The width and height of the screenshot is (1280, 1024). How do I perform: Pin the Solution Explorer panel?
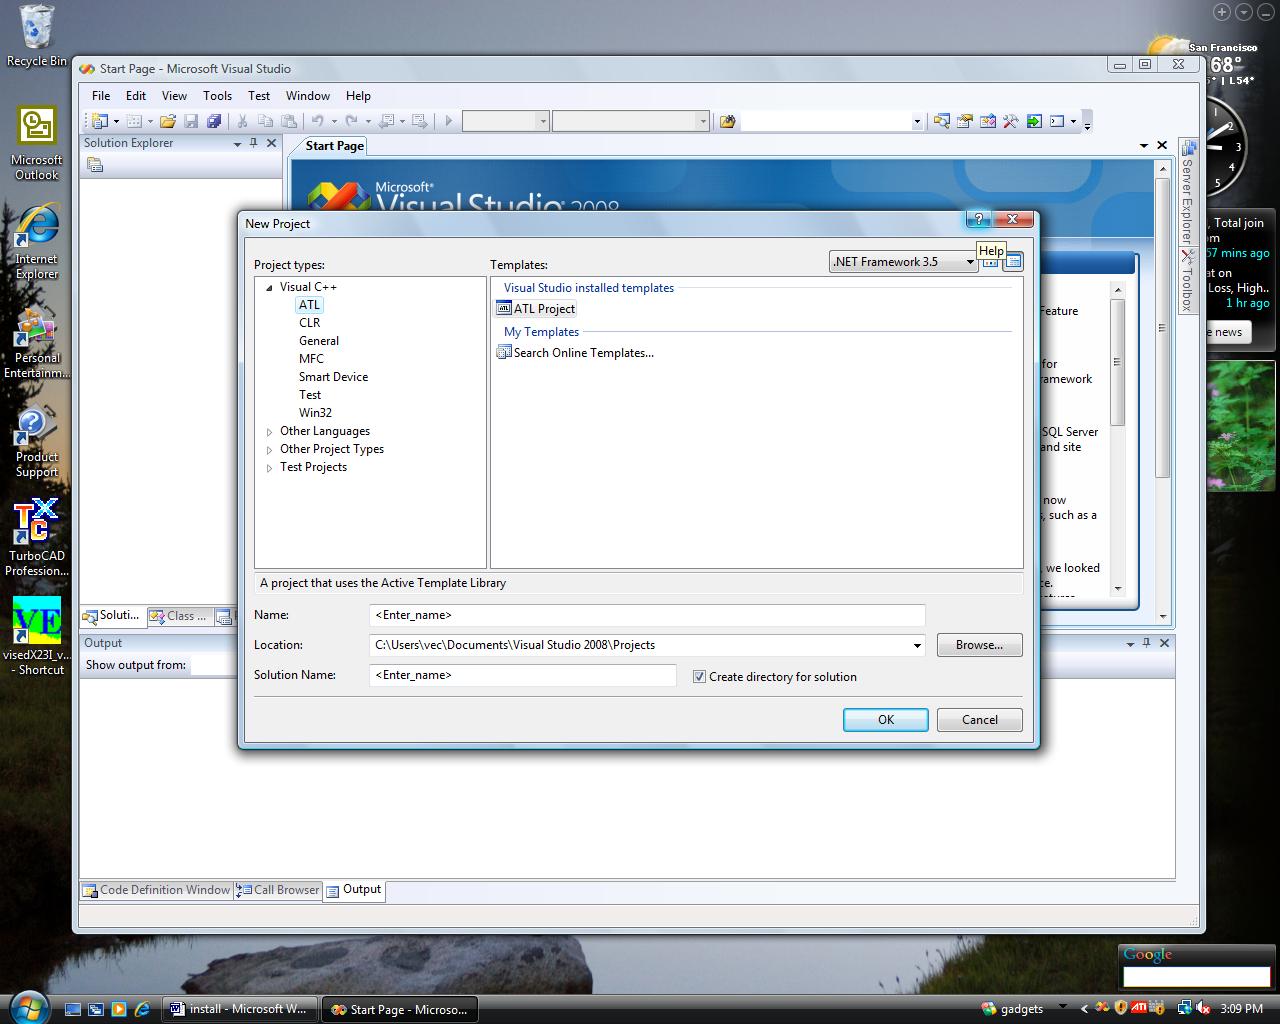(254, 143)
